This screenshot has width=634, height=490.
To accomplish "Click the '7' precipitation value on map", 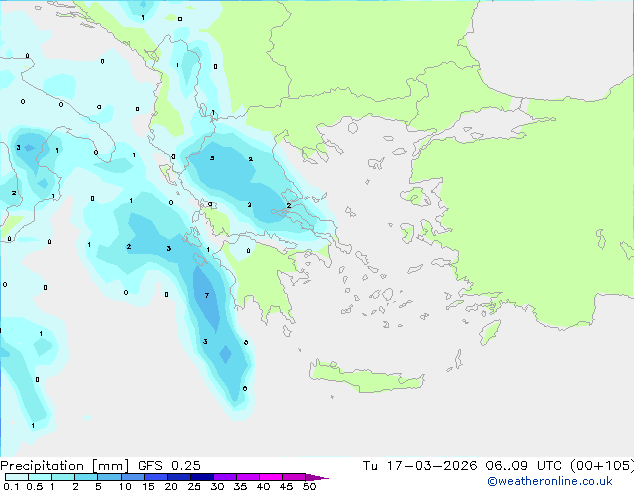I will (x=207, y=296).
